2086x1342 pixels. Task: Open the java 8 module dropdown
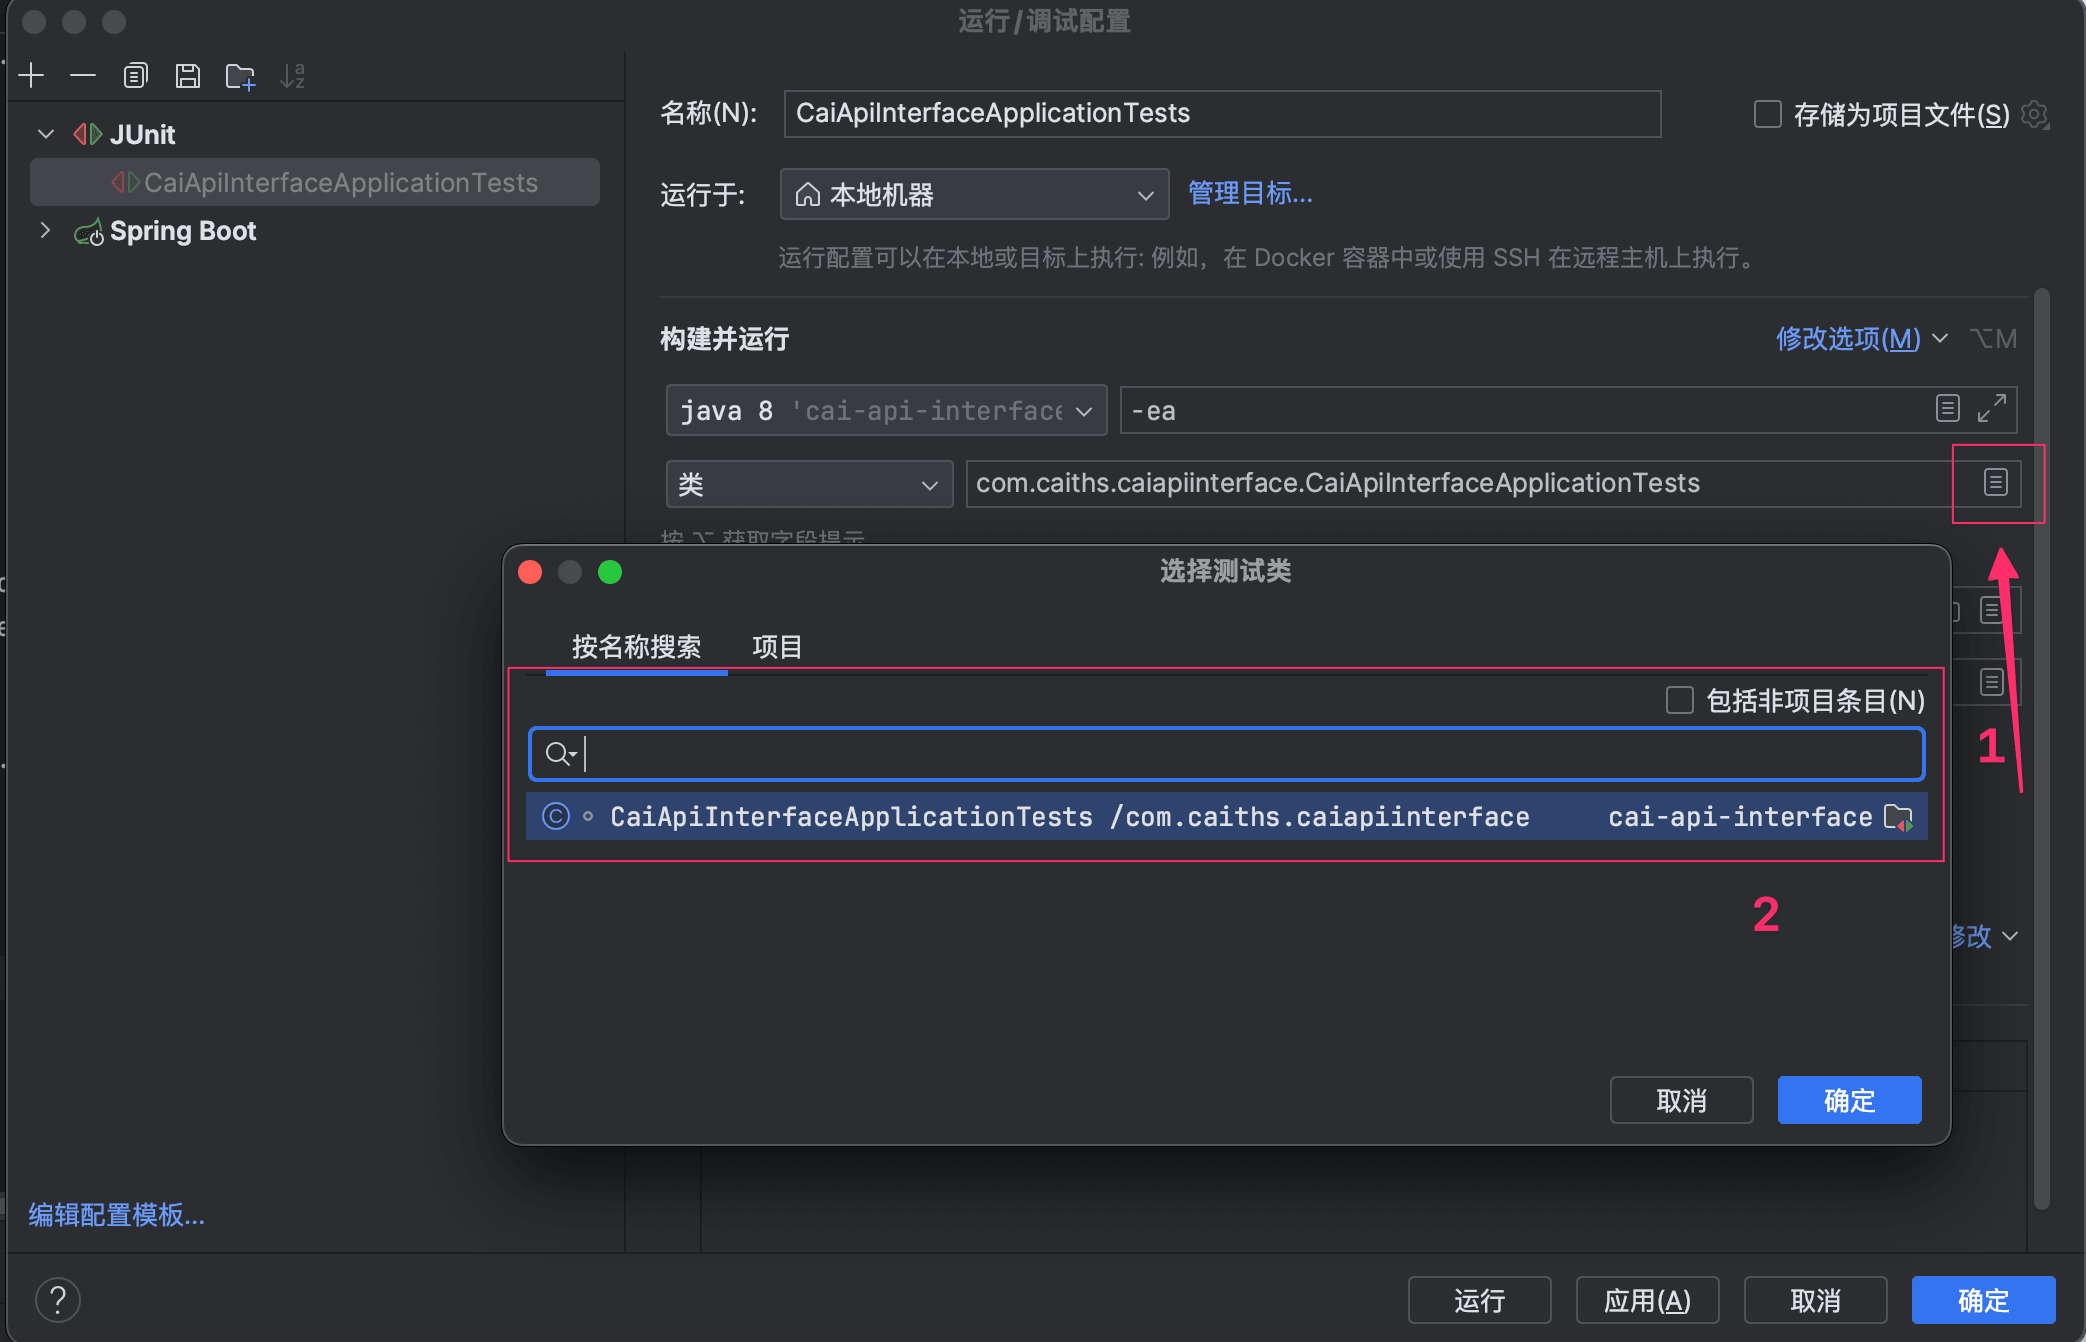point(886,410)
